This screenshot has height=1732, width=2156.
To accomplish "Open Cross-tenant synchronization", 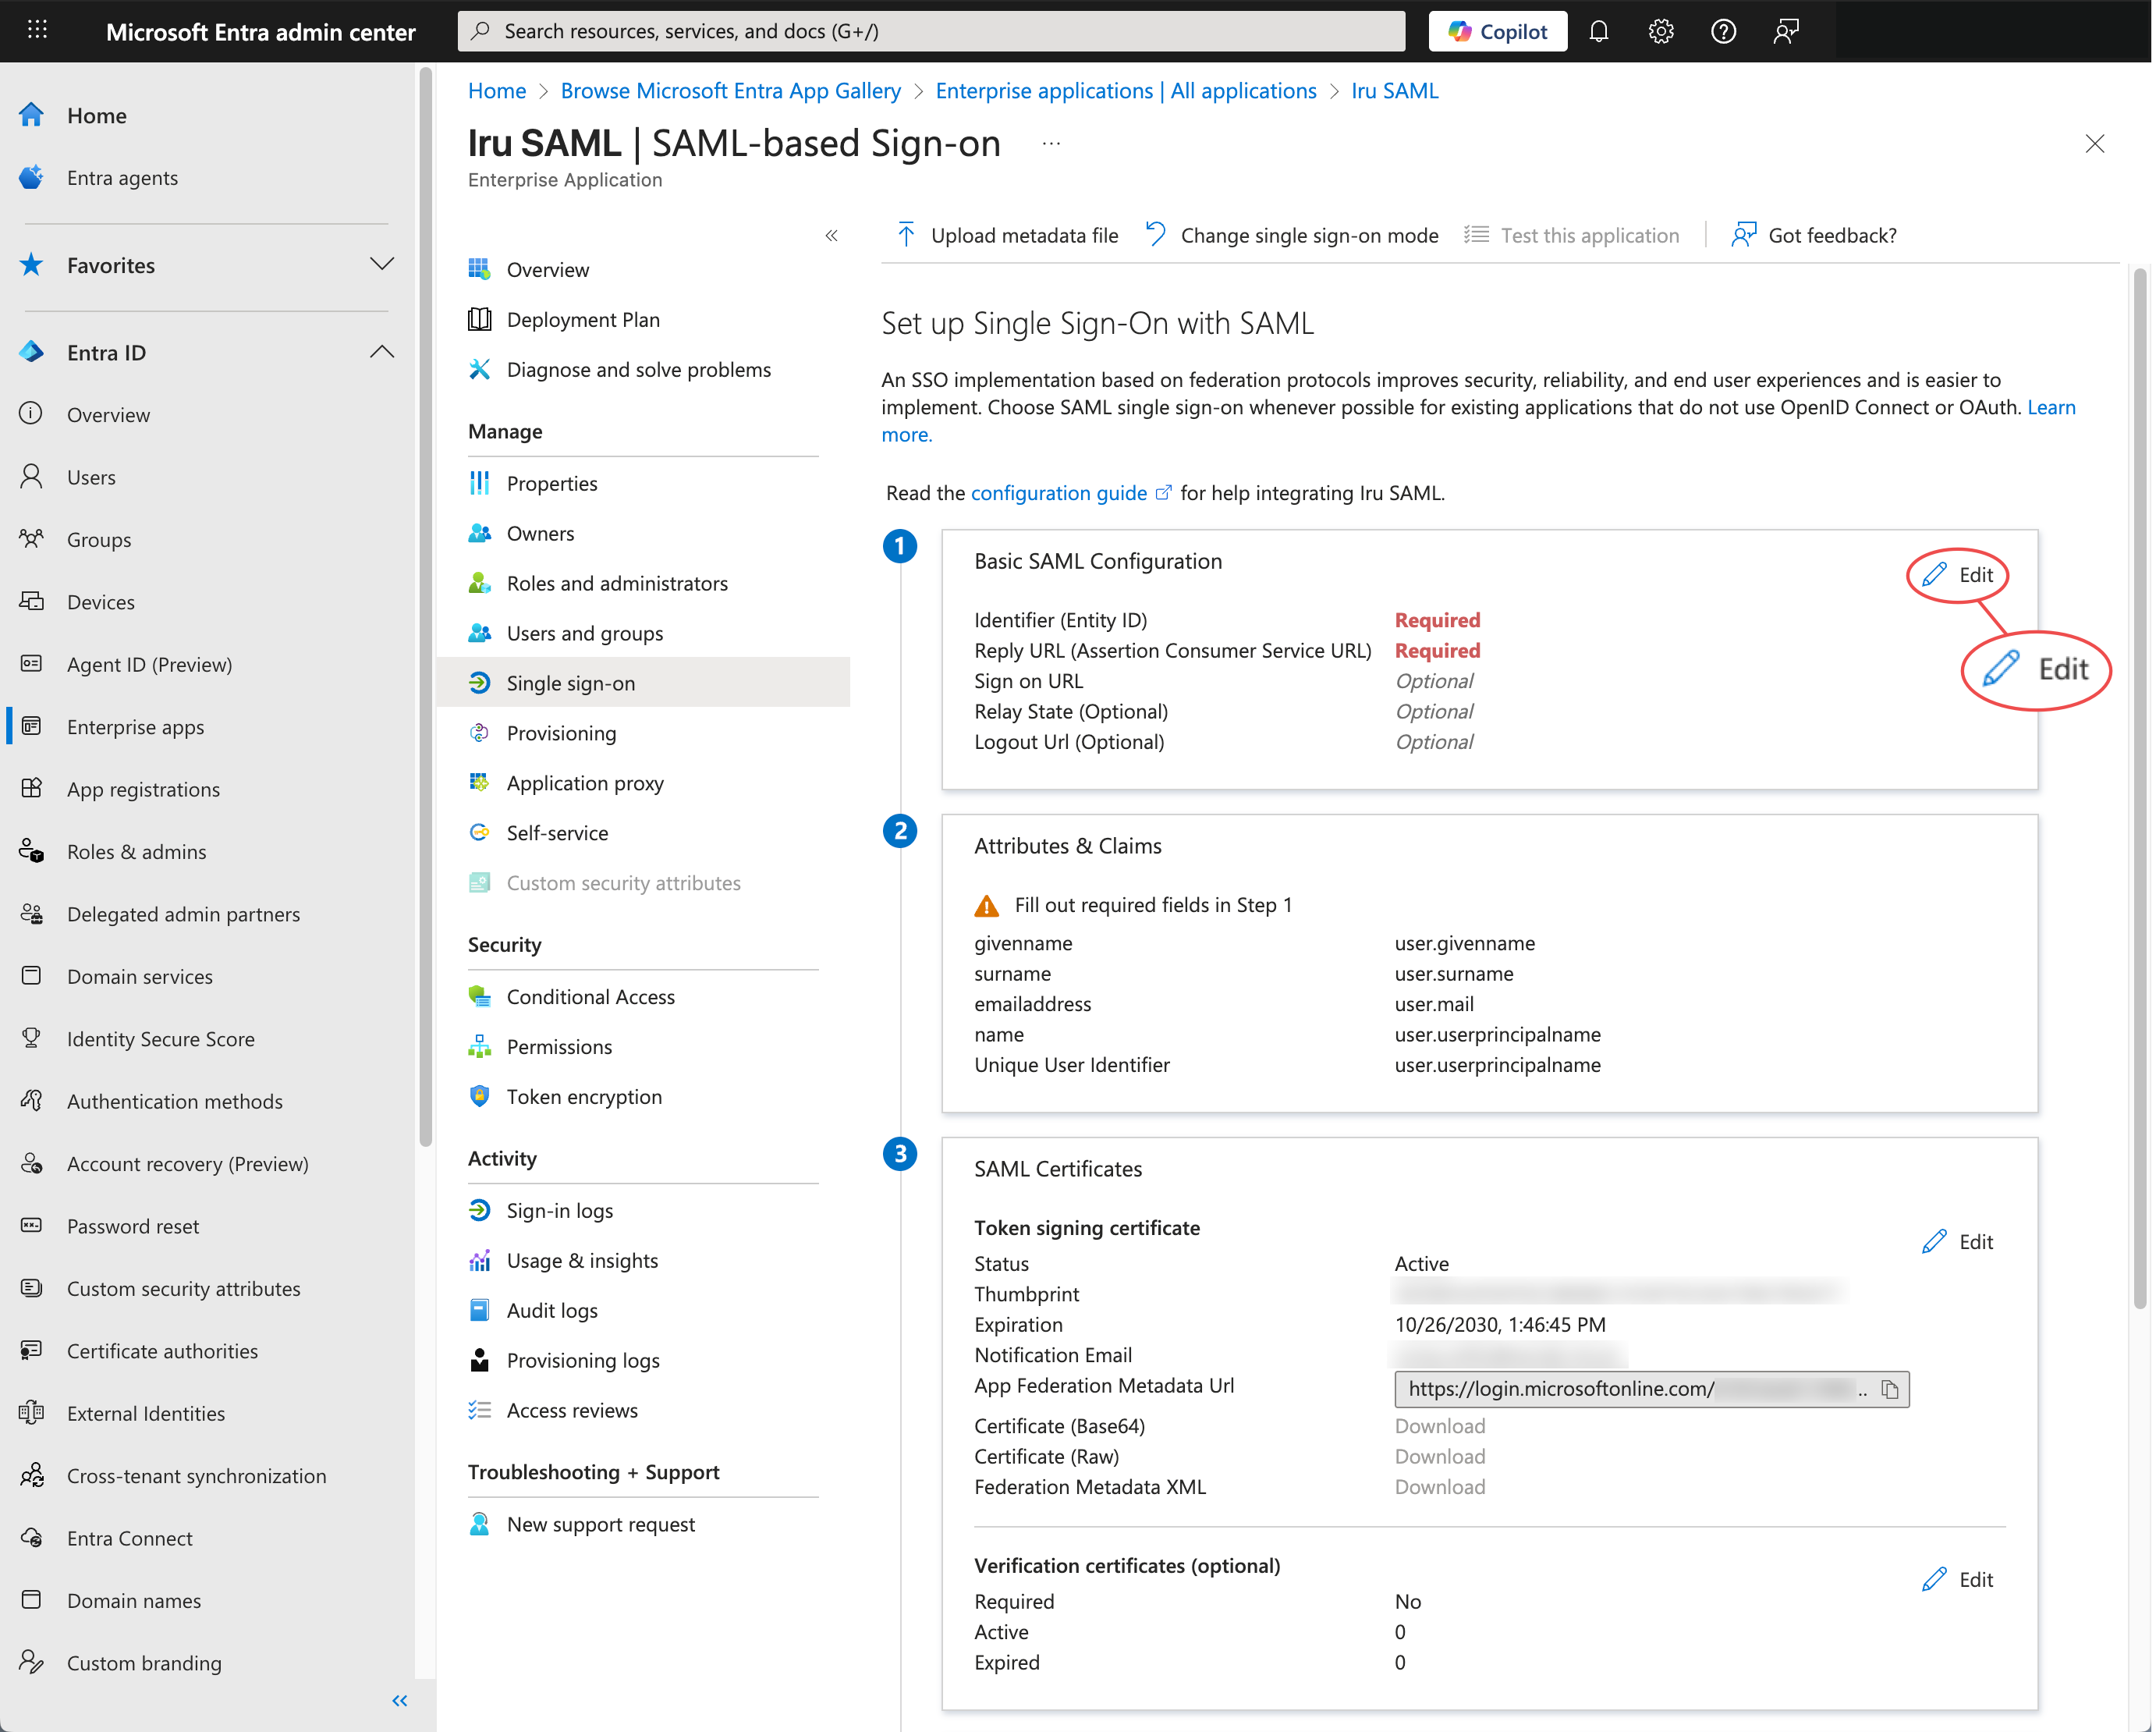I will pos(196,1476).
